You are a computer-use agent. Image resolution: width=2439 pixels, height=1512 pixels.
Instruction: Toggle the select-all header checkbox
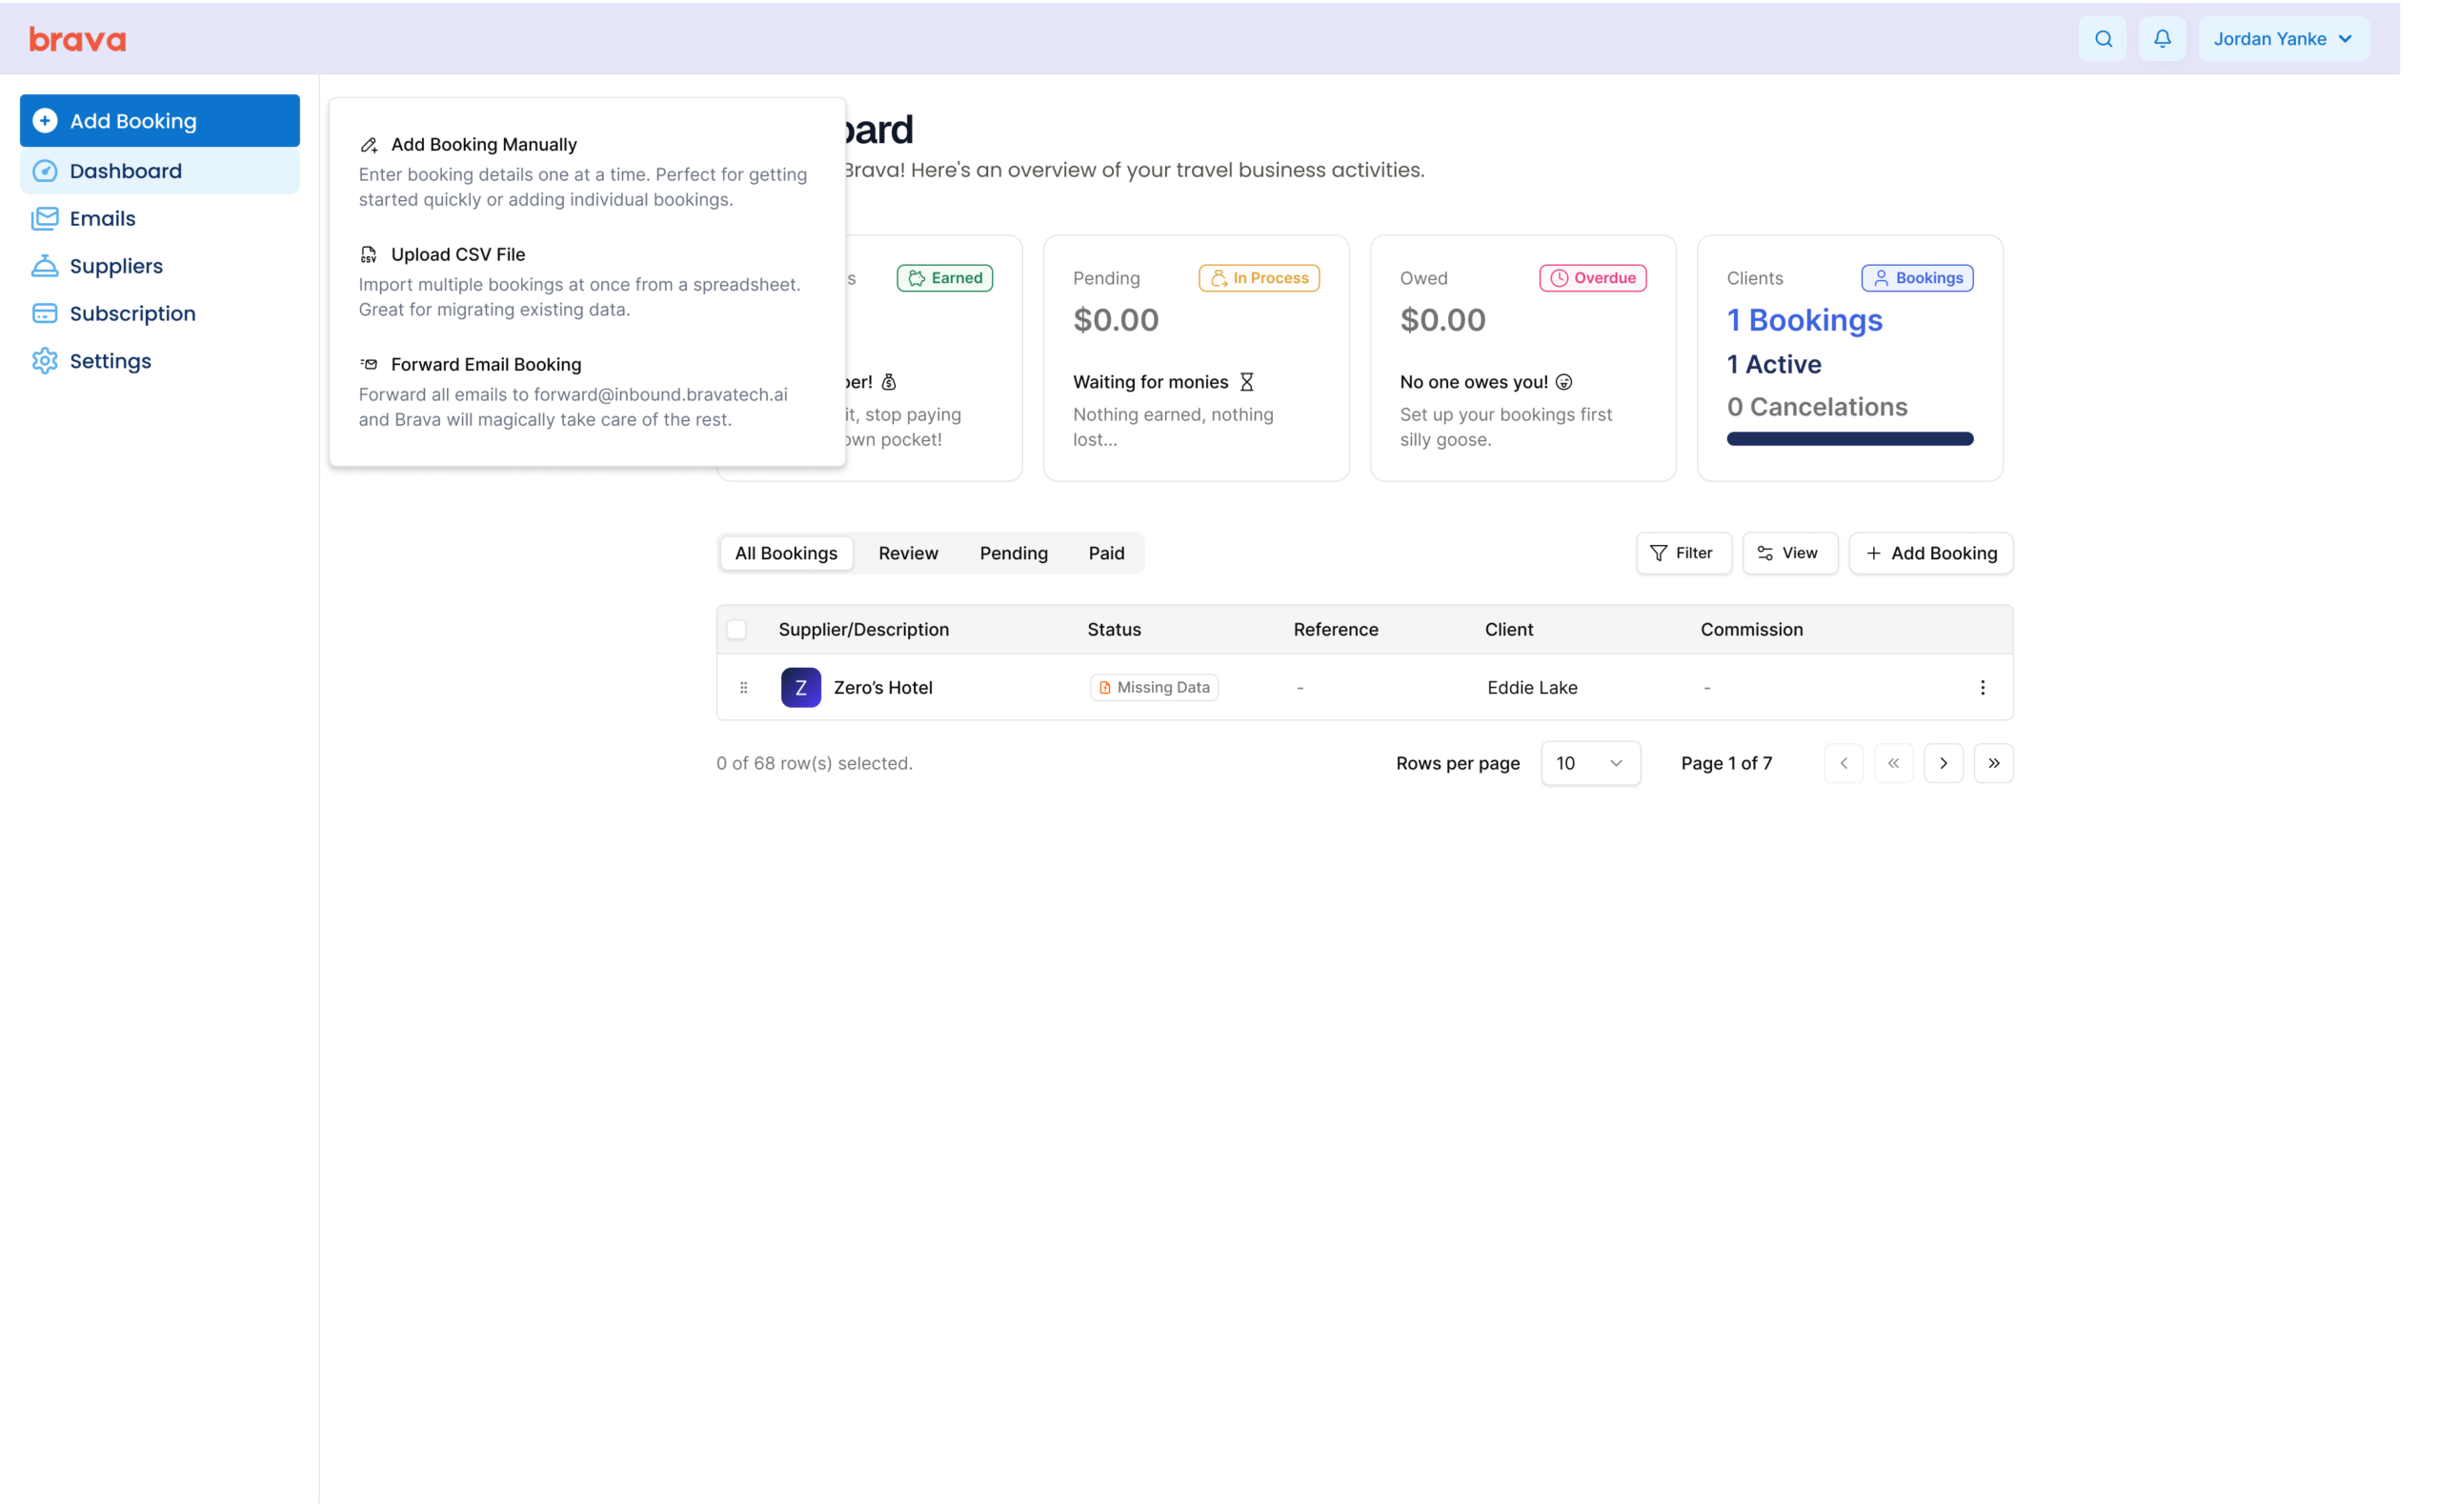click(736, 629)
